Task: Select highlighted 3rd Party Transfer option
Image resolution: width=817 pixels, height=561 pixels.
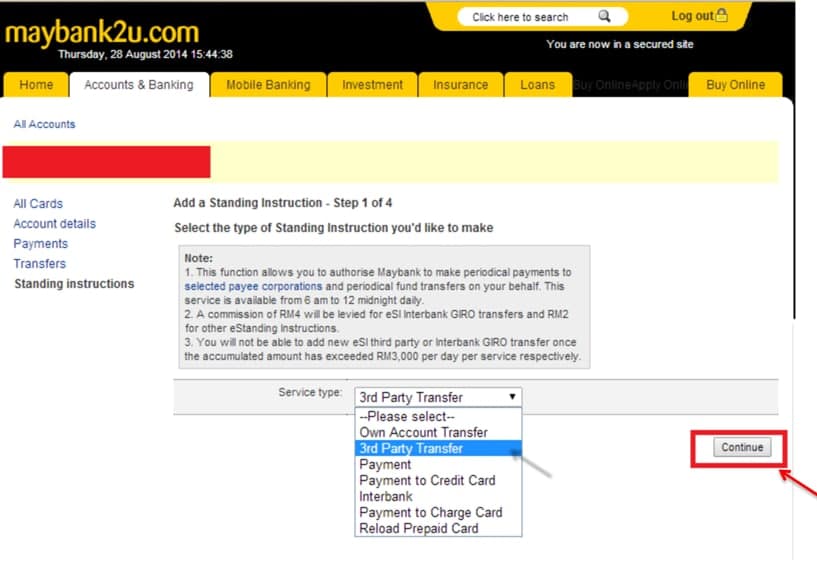Action: click(438, 448)
